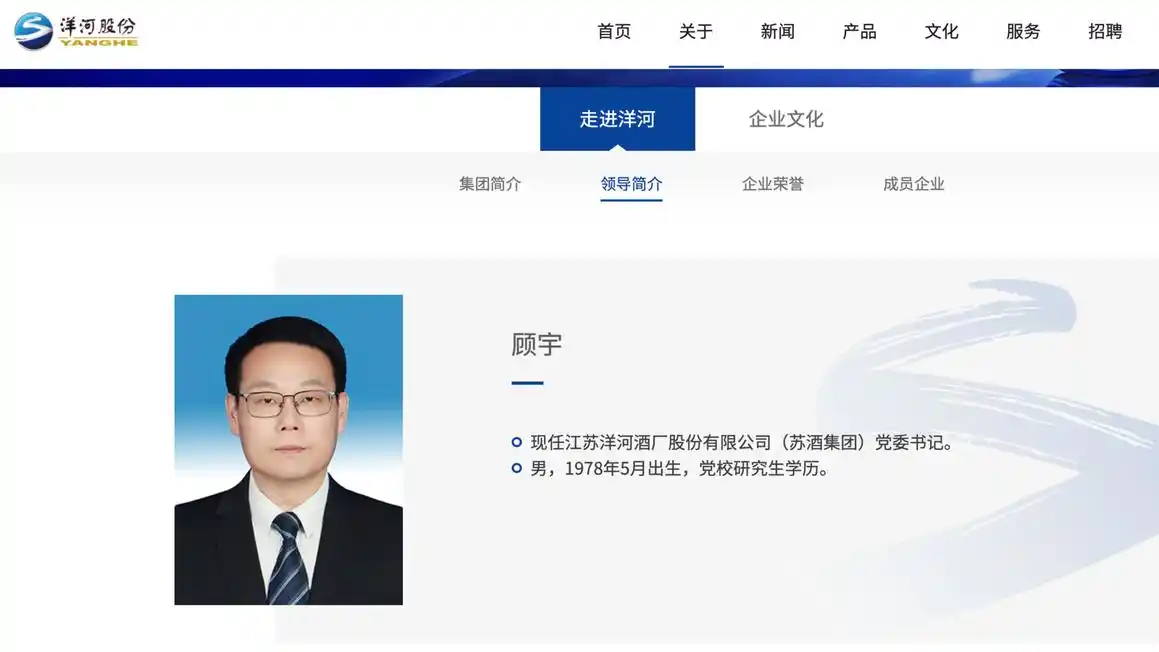Select the 文化 culture menu item
The image size is (1159, 652).
[941, 31]
